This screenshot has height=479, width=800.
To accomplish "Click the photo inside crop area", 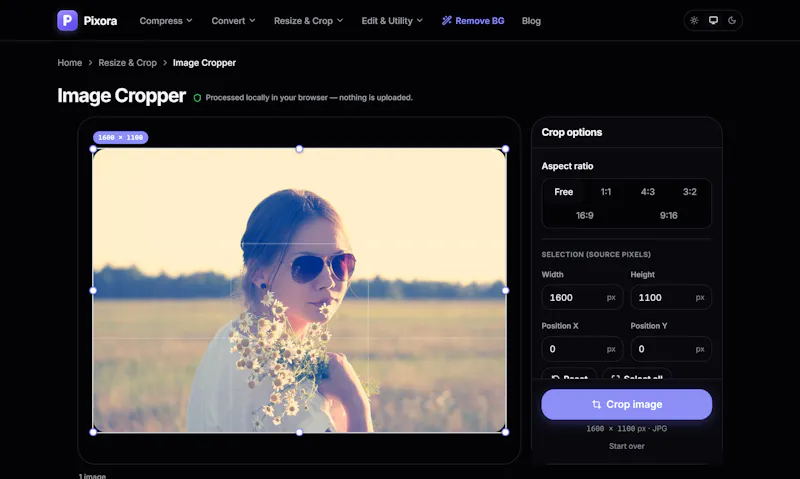I will pyautogui.click(x=299, y=291).
